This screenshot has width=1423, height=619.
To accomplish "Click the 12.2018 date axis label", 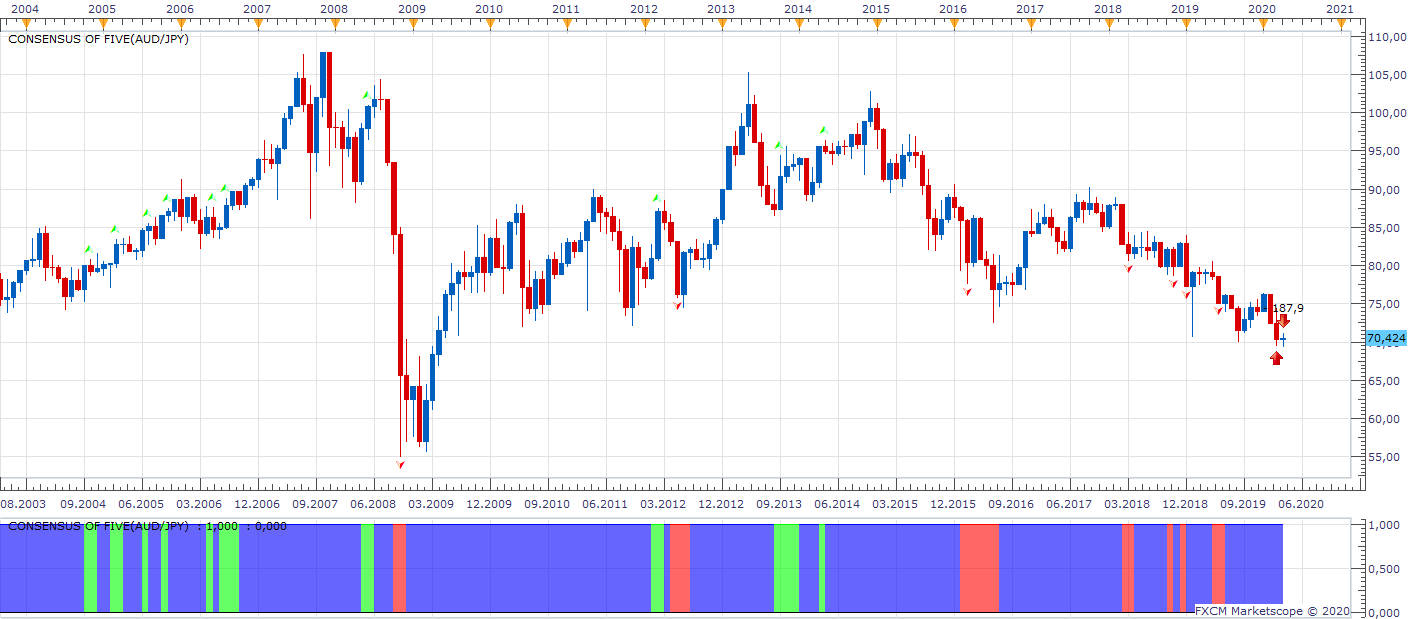I will pos(1185,505).
